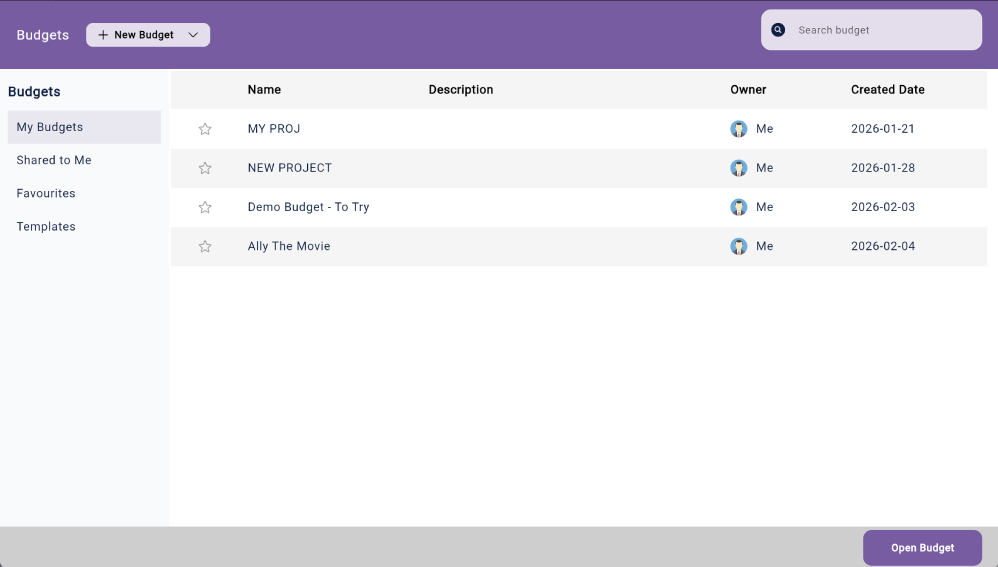
Task: Toggle favourite star for NEW PROJECT
Action: (x=205, y=168)
